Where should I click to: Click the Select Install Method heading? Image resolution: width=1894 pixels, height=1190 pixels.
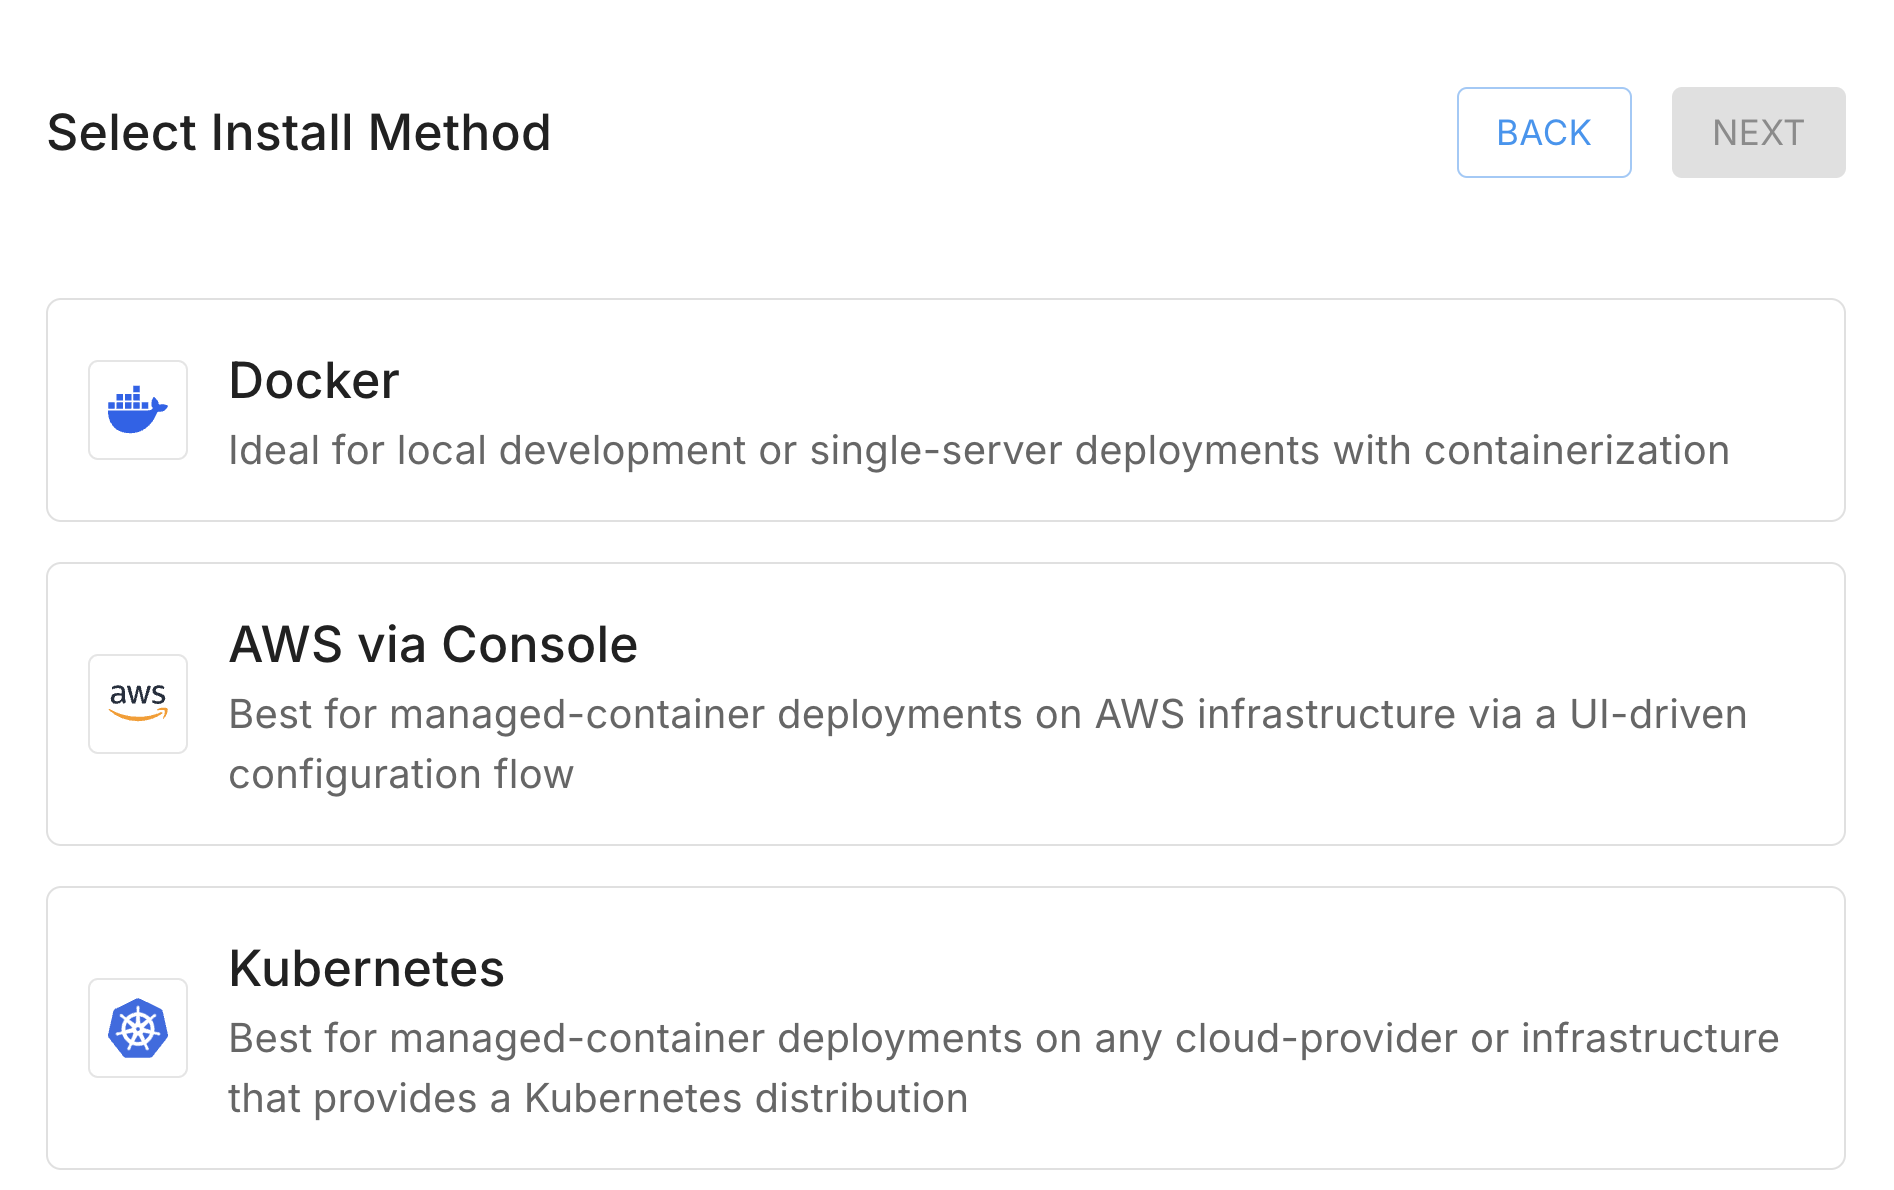click(299, 133)
